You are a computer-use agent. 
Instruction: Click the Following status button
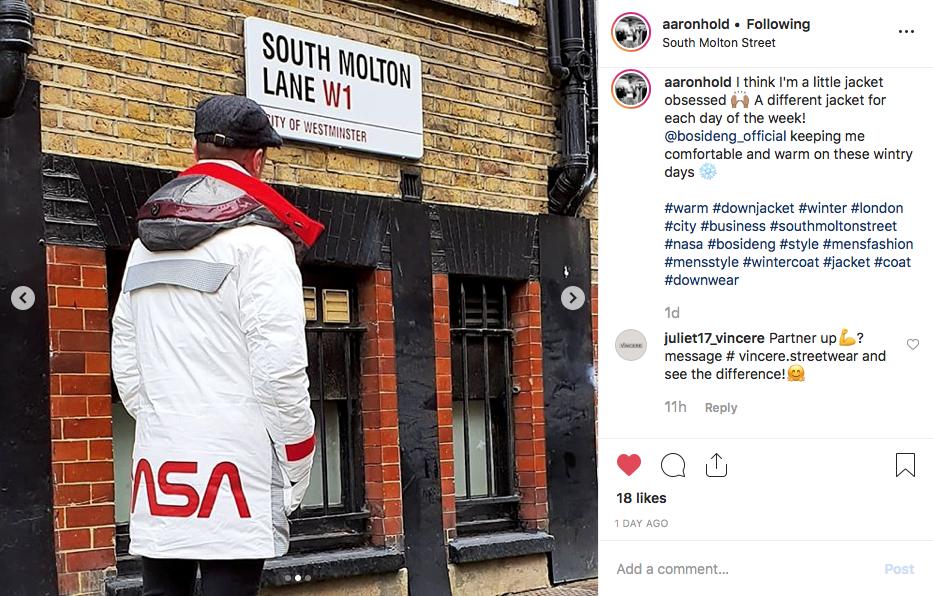click(x=778, y=24)
